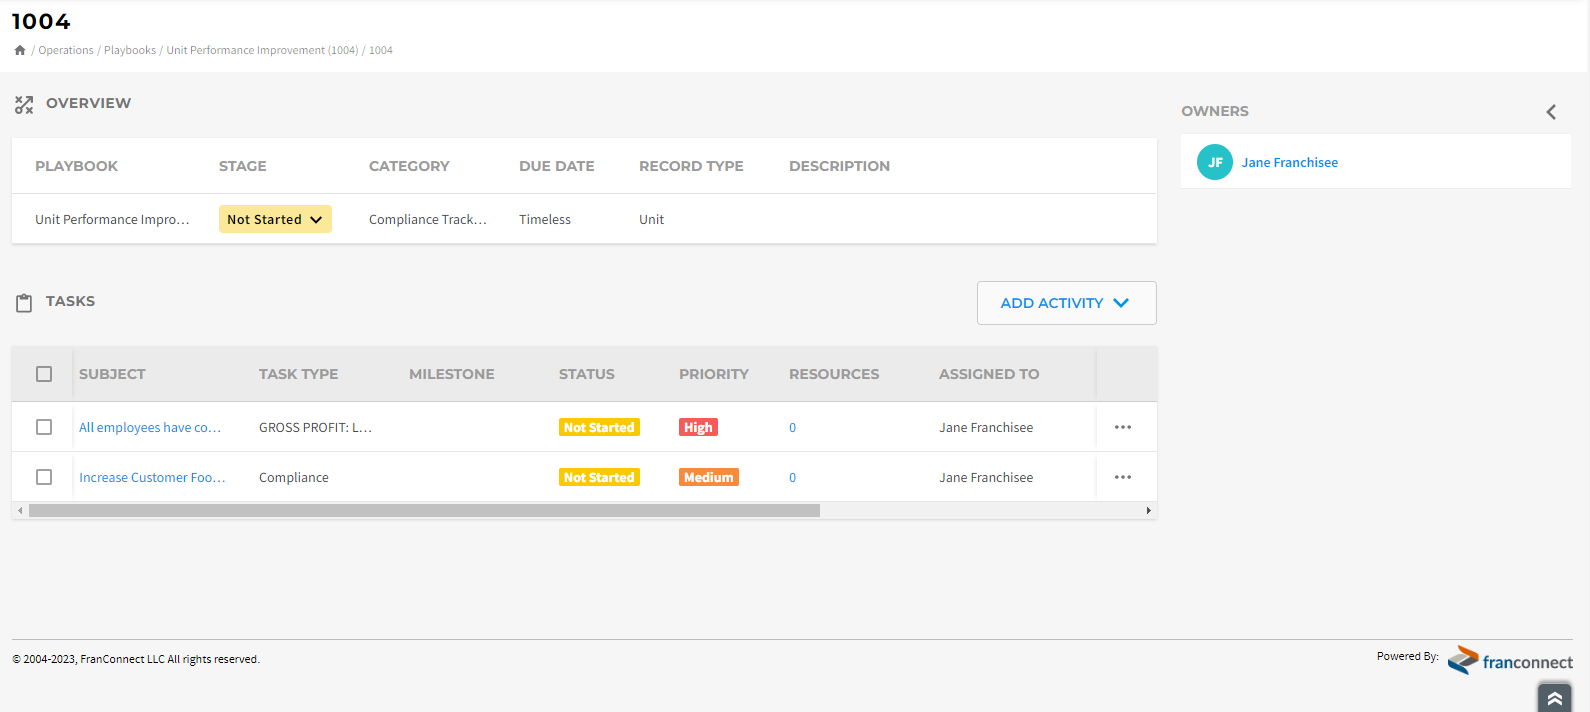Click the Tasks clipboard icon
Image resolution: width=1590 pixels, height=712 pixels.
coord(24,302)
